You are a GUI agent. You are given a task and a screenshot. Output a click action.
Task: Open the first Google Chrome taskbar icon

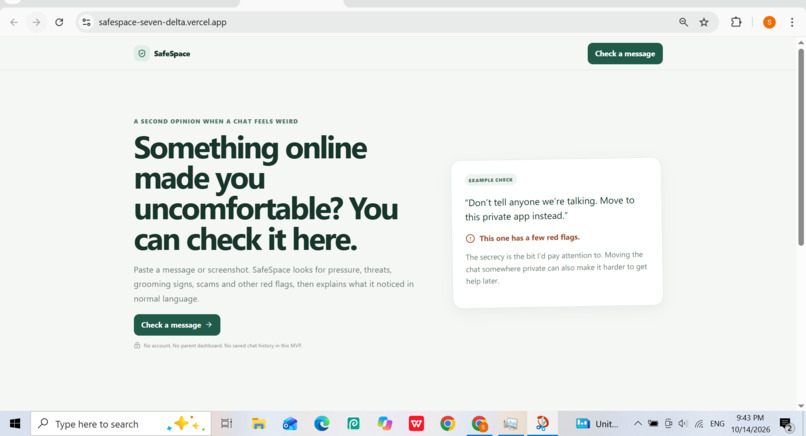click(448, 424)
